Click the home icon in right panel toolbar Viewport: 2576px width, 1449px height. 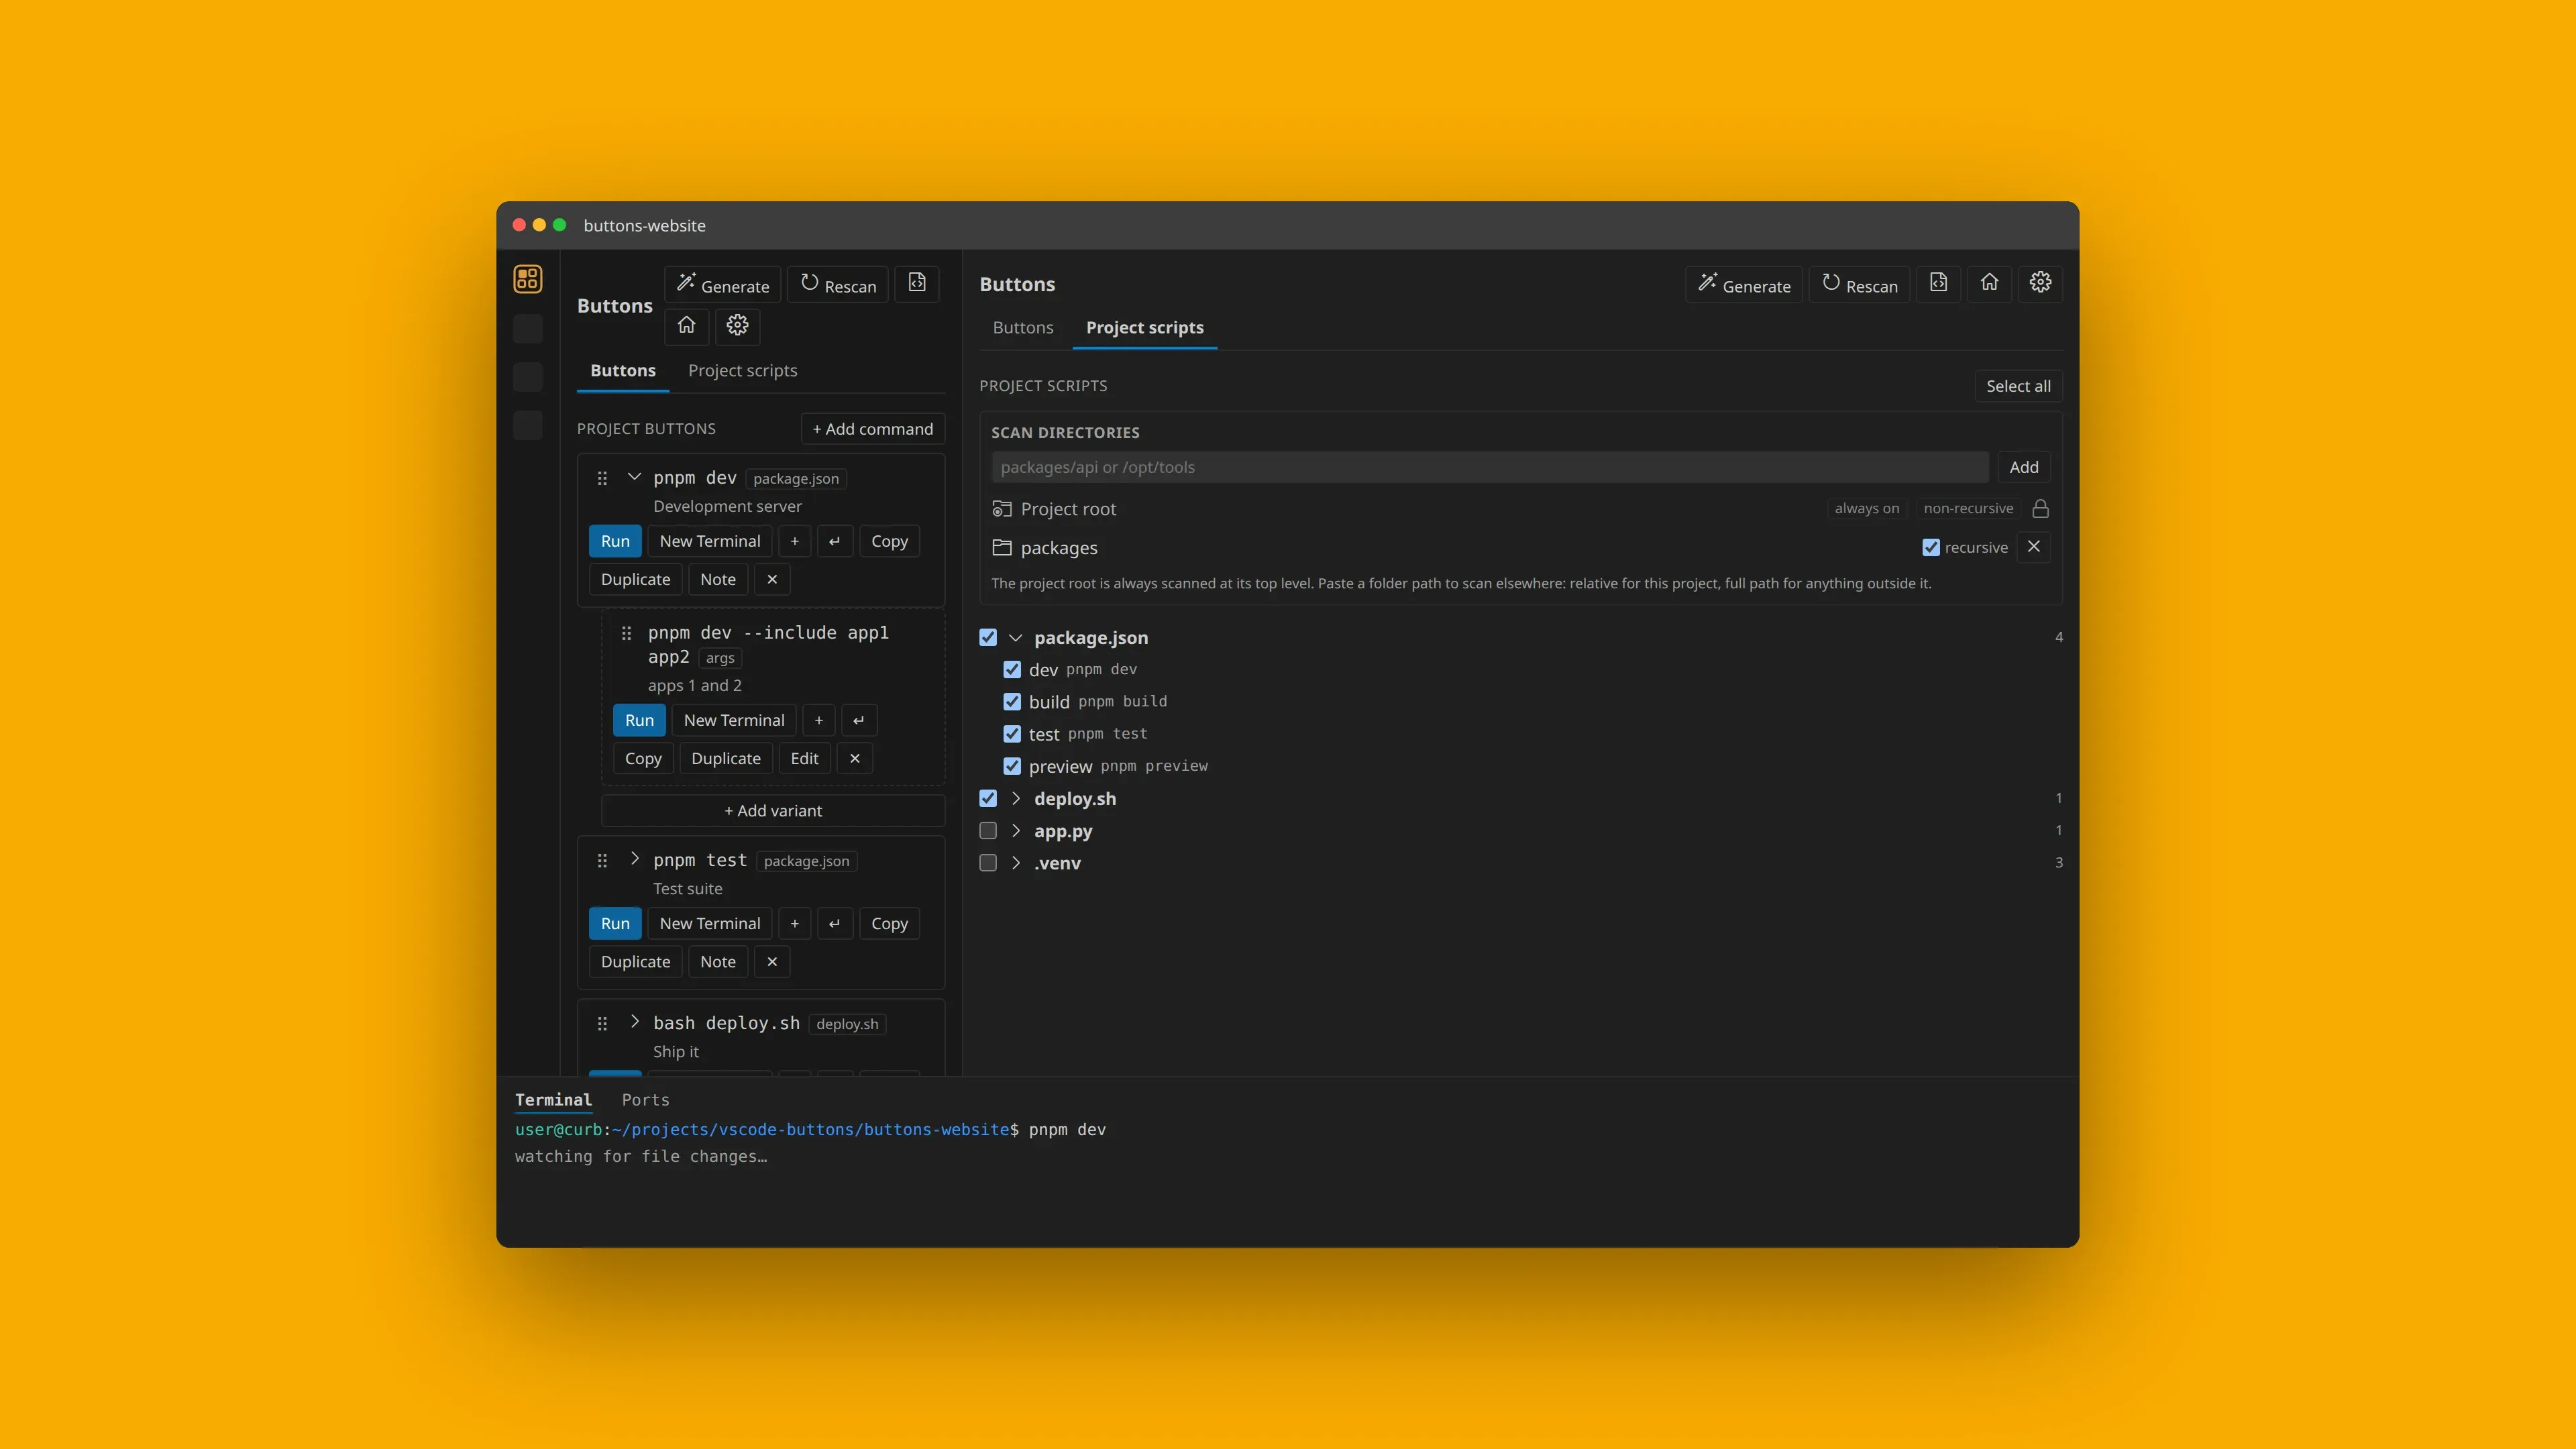point(1989,283)
